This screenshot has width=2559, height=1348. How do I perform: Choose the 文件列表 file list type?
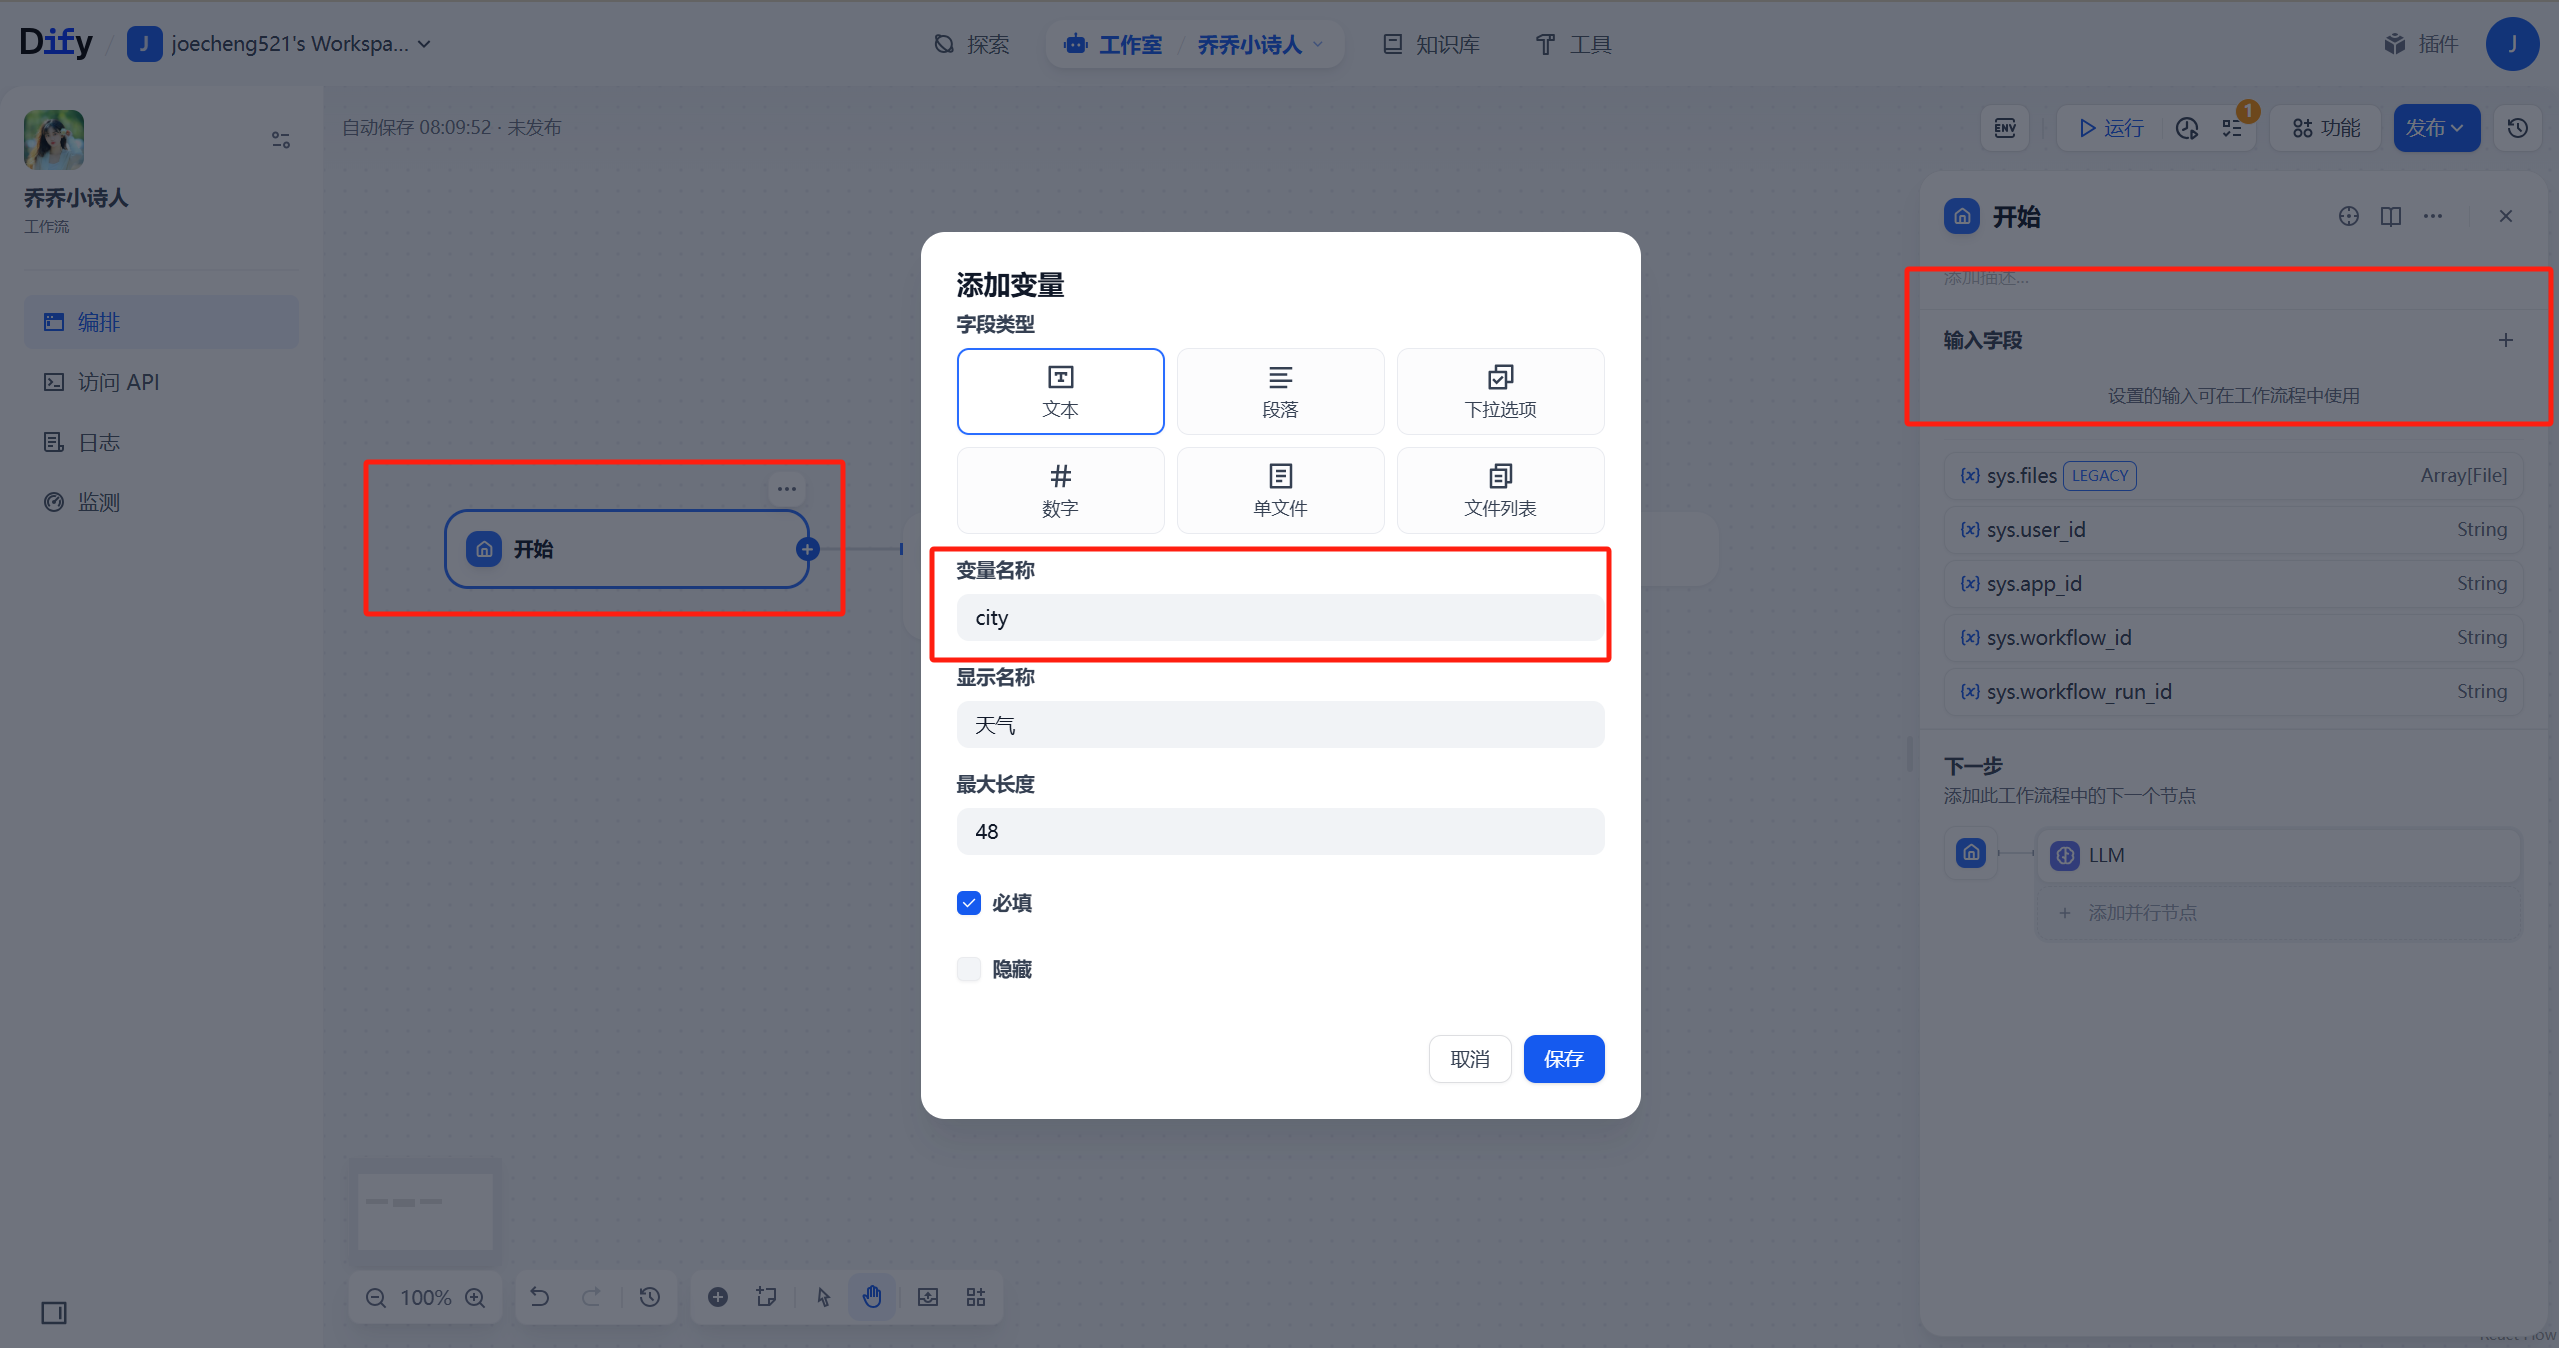1499,490
